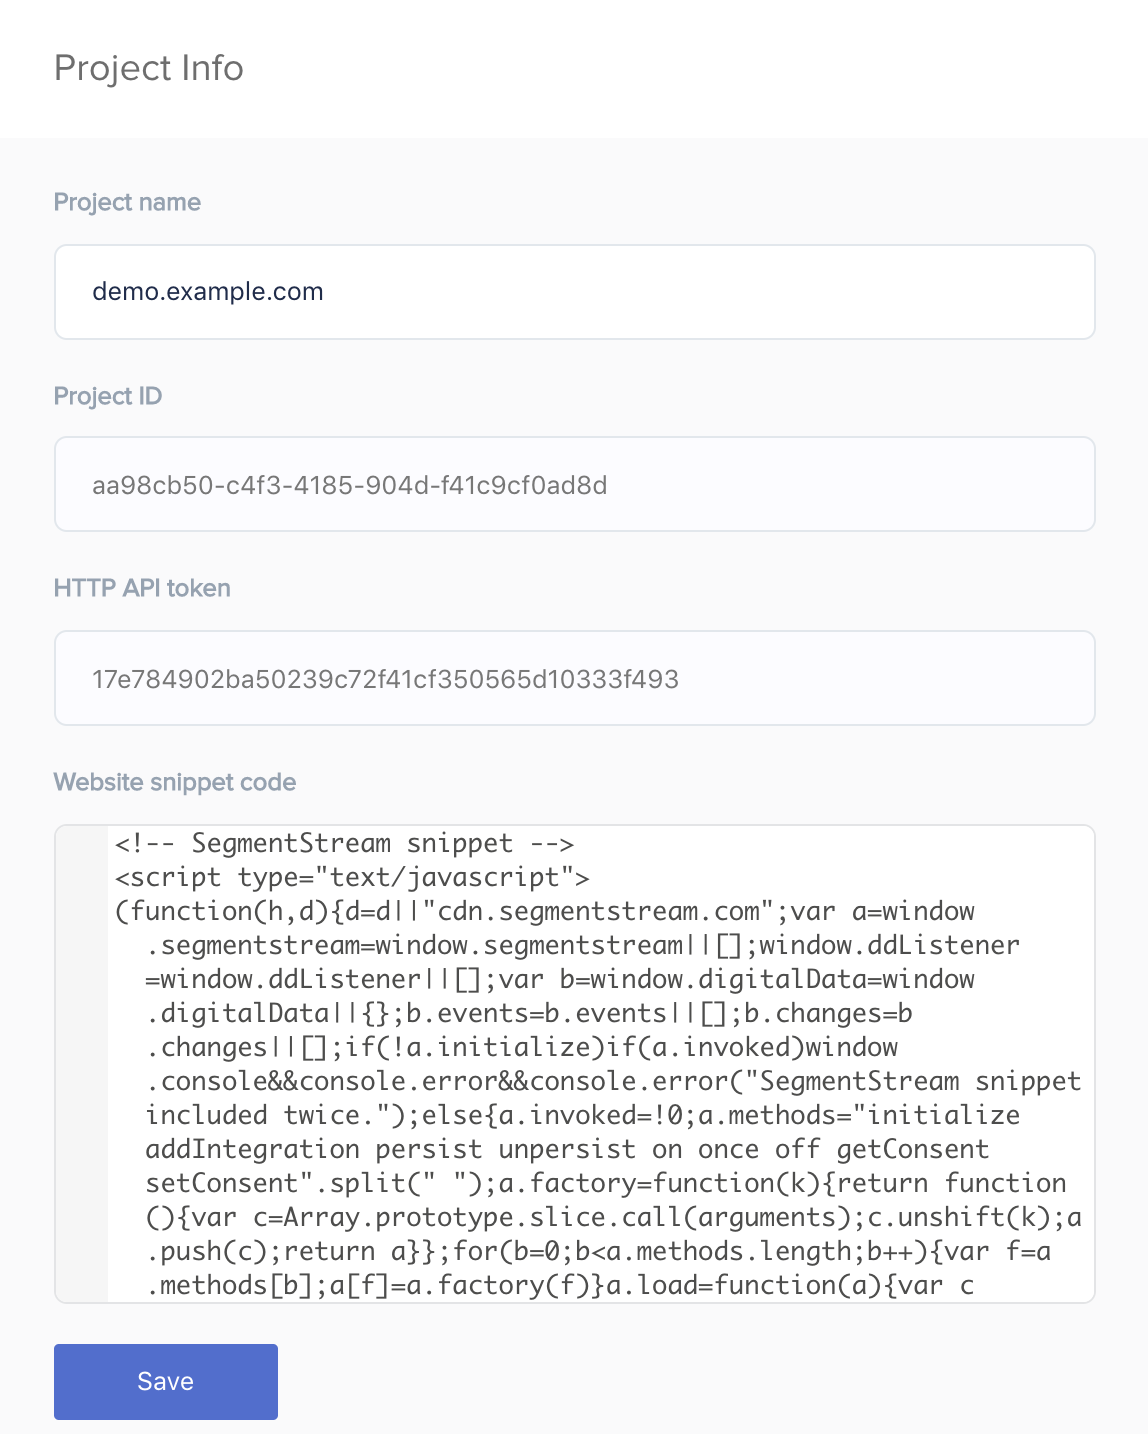Image resolution: width=1148 pixels, height=1434 pixels.
Task: Click the cdn.segmentstream.com code line
Action: 545,911
